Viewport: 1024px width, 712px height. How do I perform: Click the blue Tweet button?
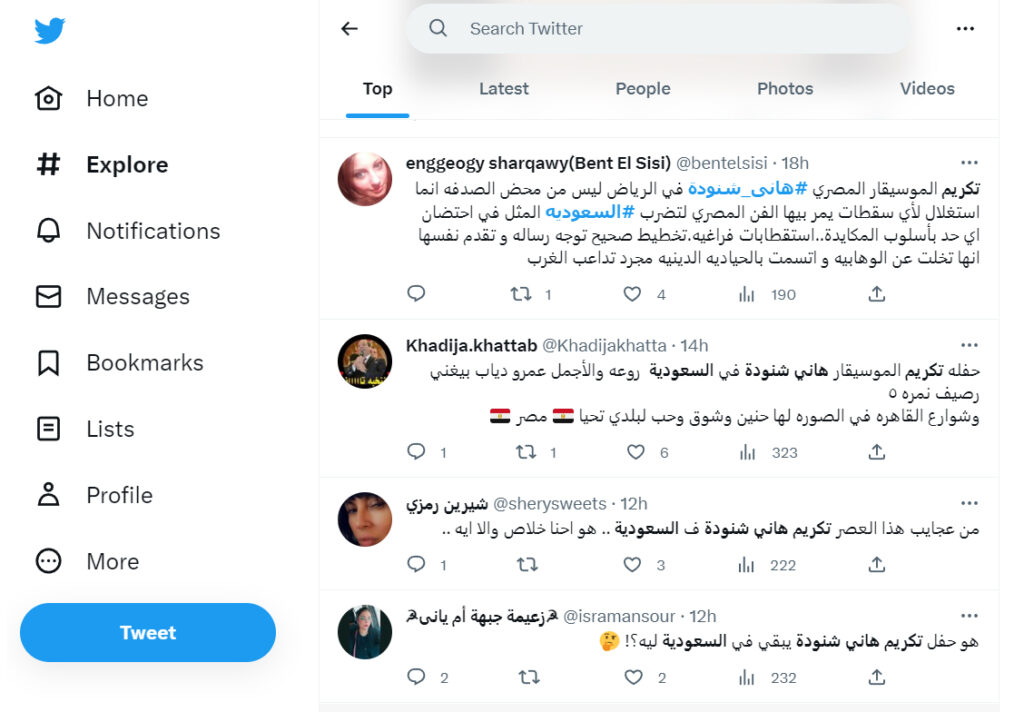pos(148,632)
